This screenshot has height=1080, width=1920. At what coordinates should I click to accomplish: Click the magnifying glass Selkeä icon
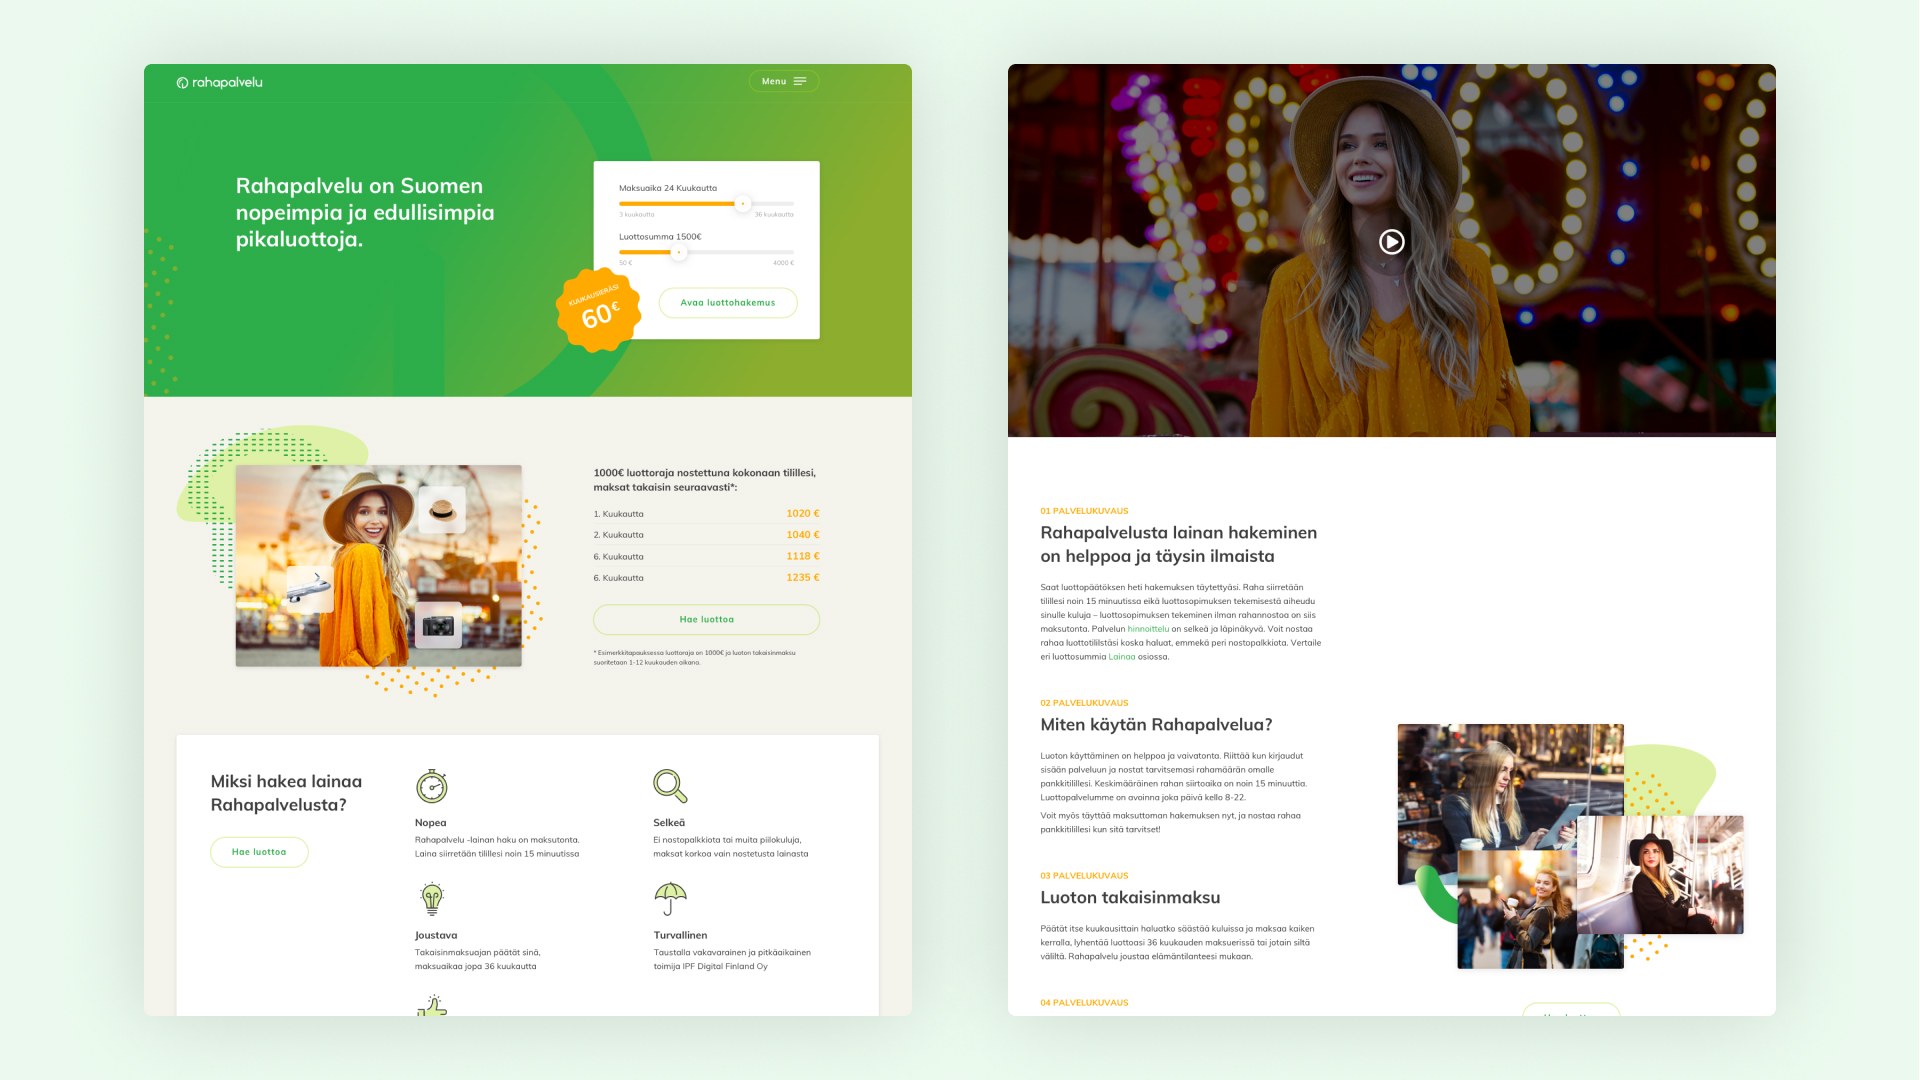tap(669, 786)
